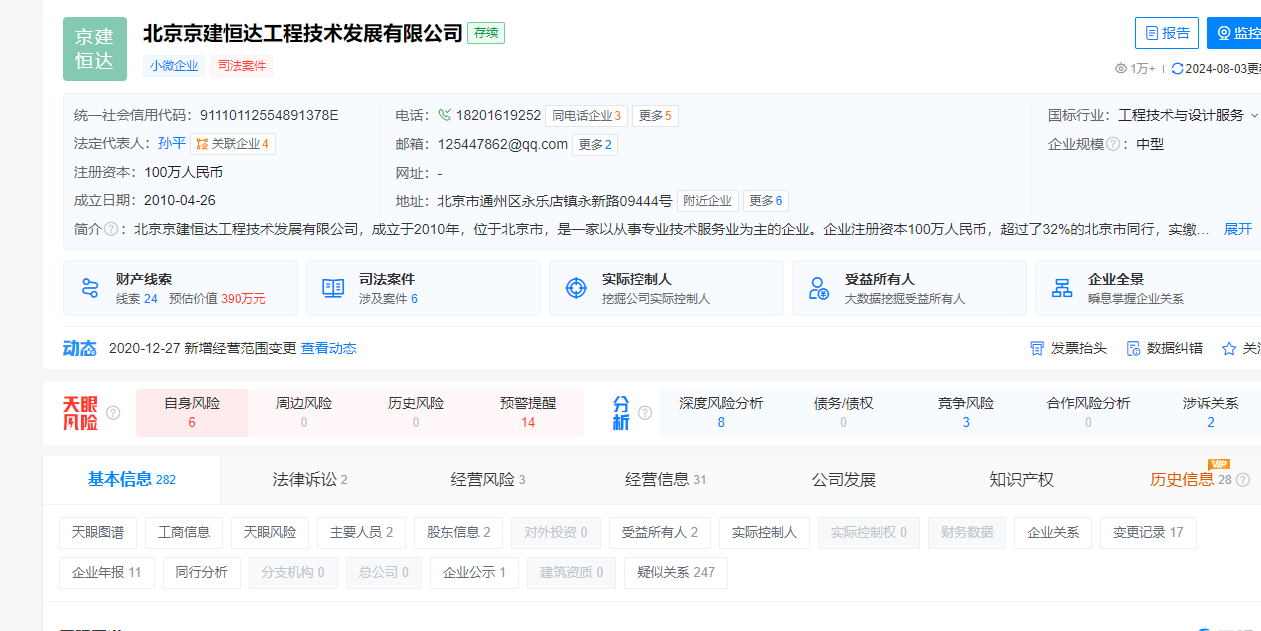Click the 京建恒达 company logo
Screen dimensions: 1261x631
tap(95, 49)
